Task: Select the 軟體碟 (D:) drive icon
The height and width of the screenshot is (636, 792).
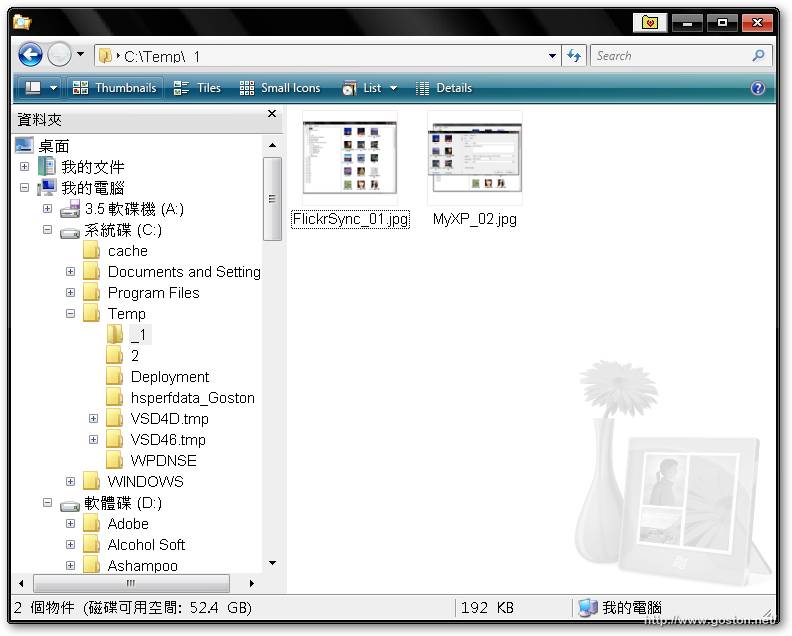Action: pyautogui.click(x=70, y=505)
